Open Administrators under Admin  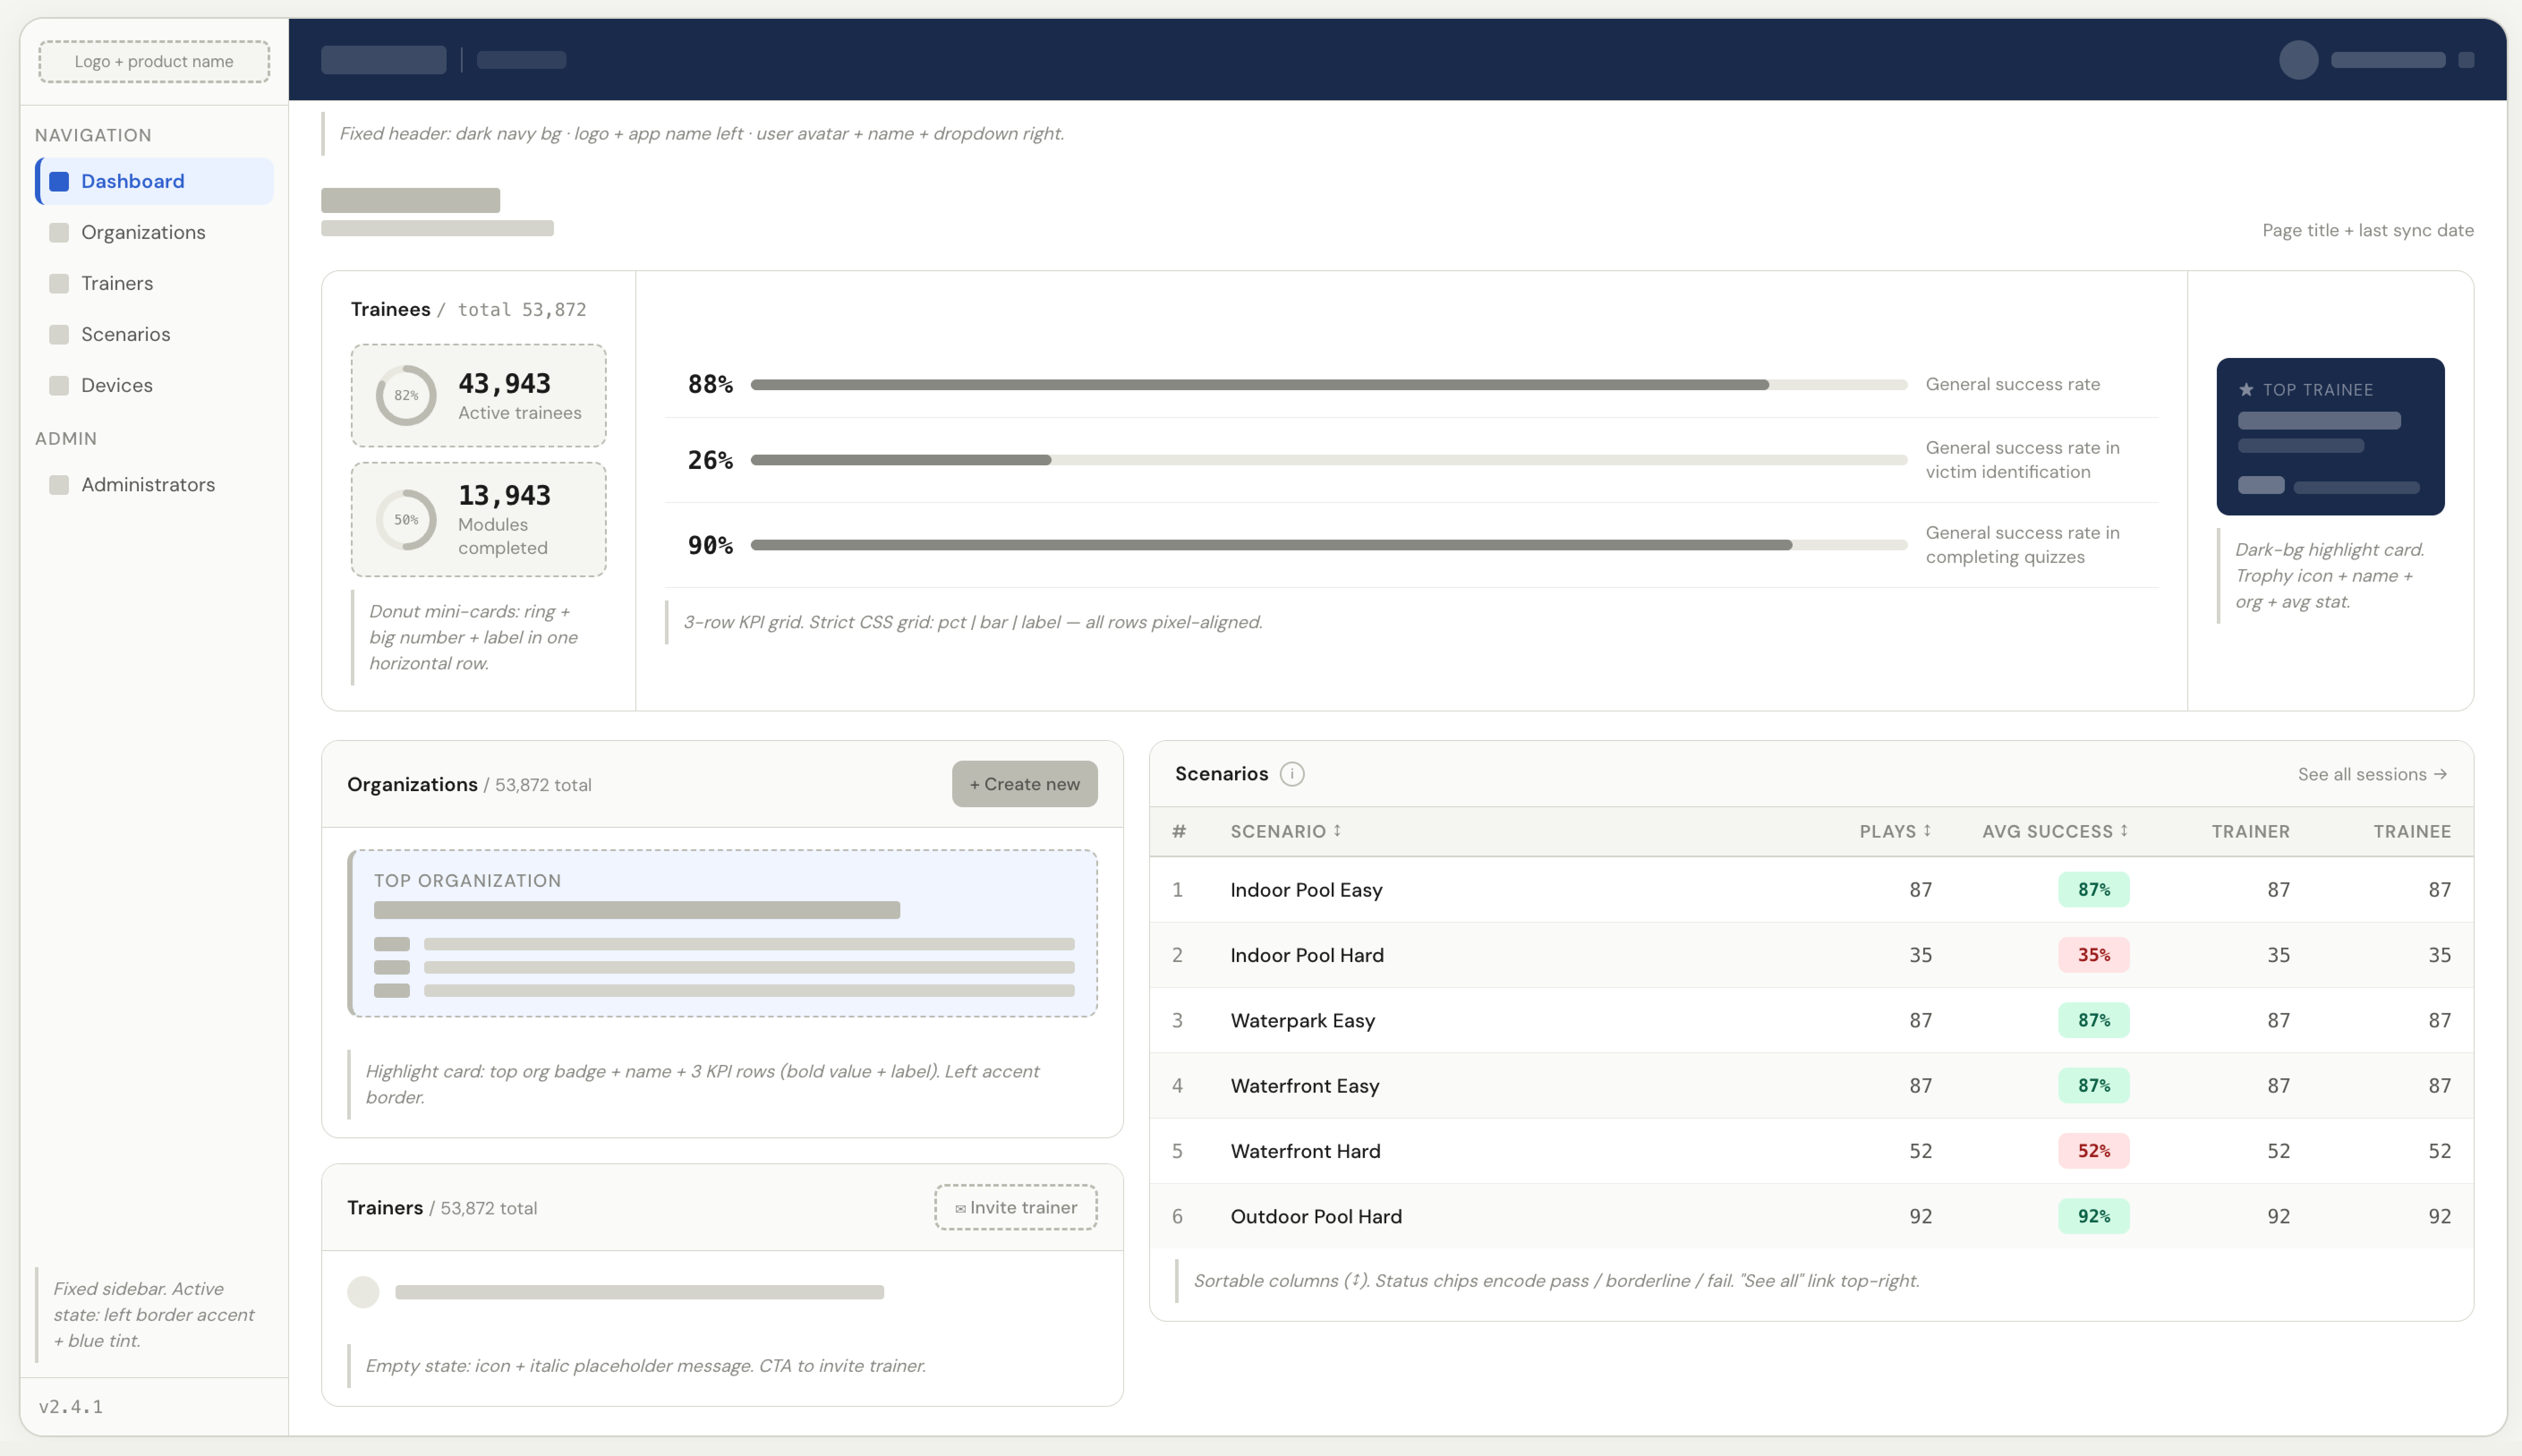point(154,484)
